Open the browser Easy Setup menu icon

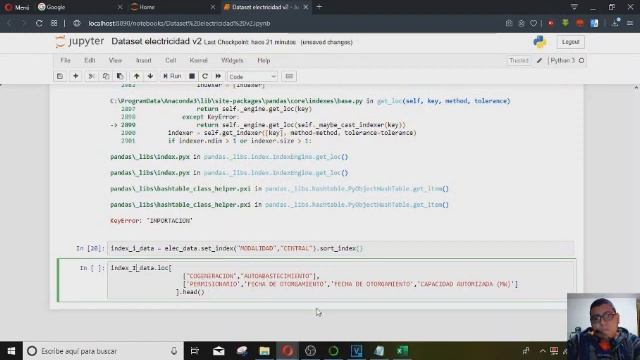630,23
